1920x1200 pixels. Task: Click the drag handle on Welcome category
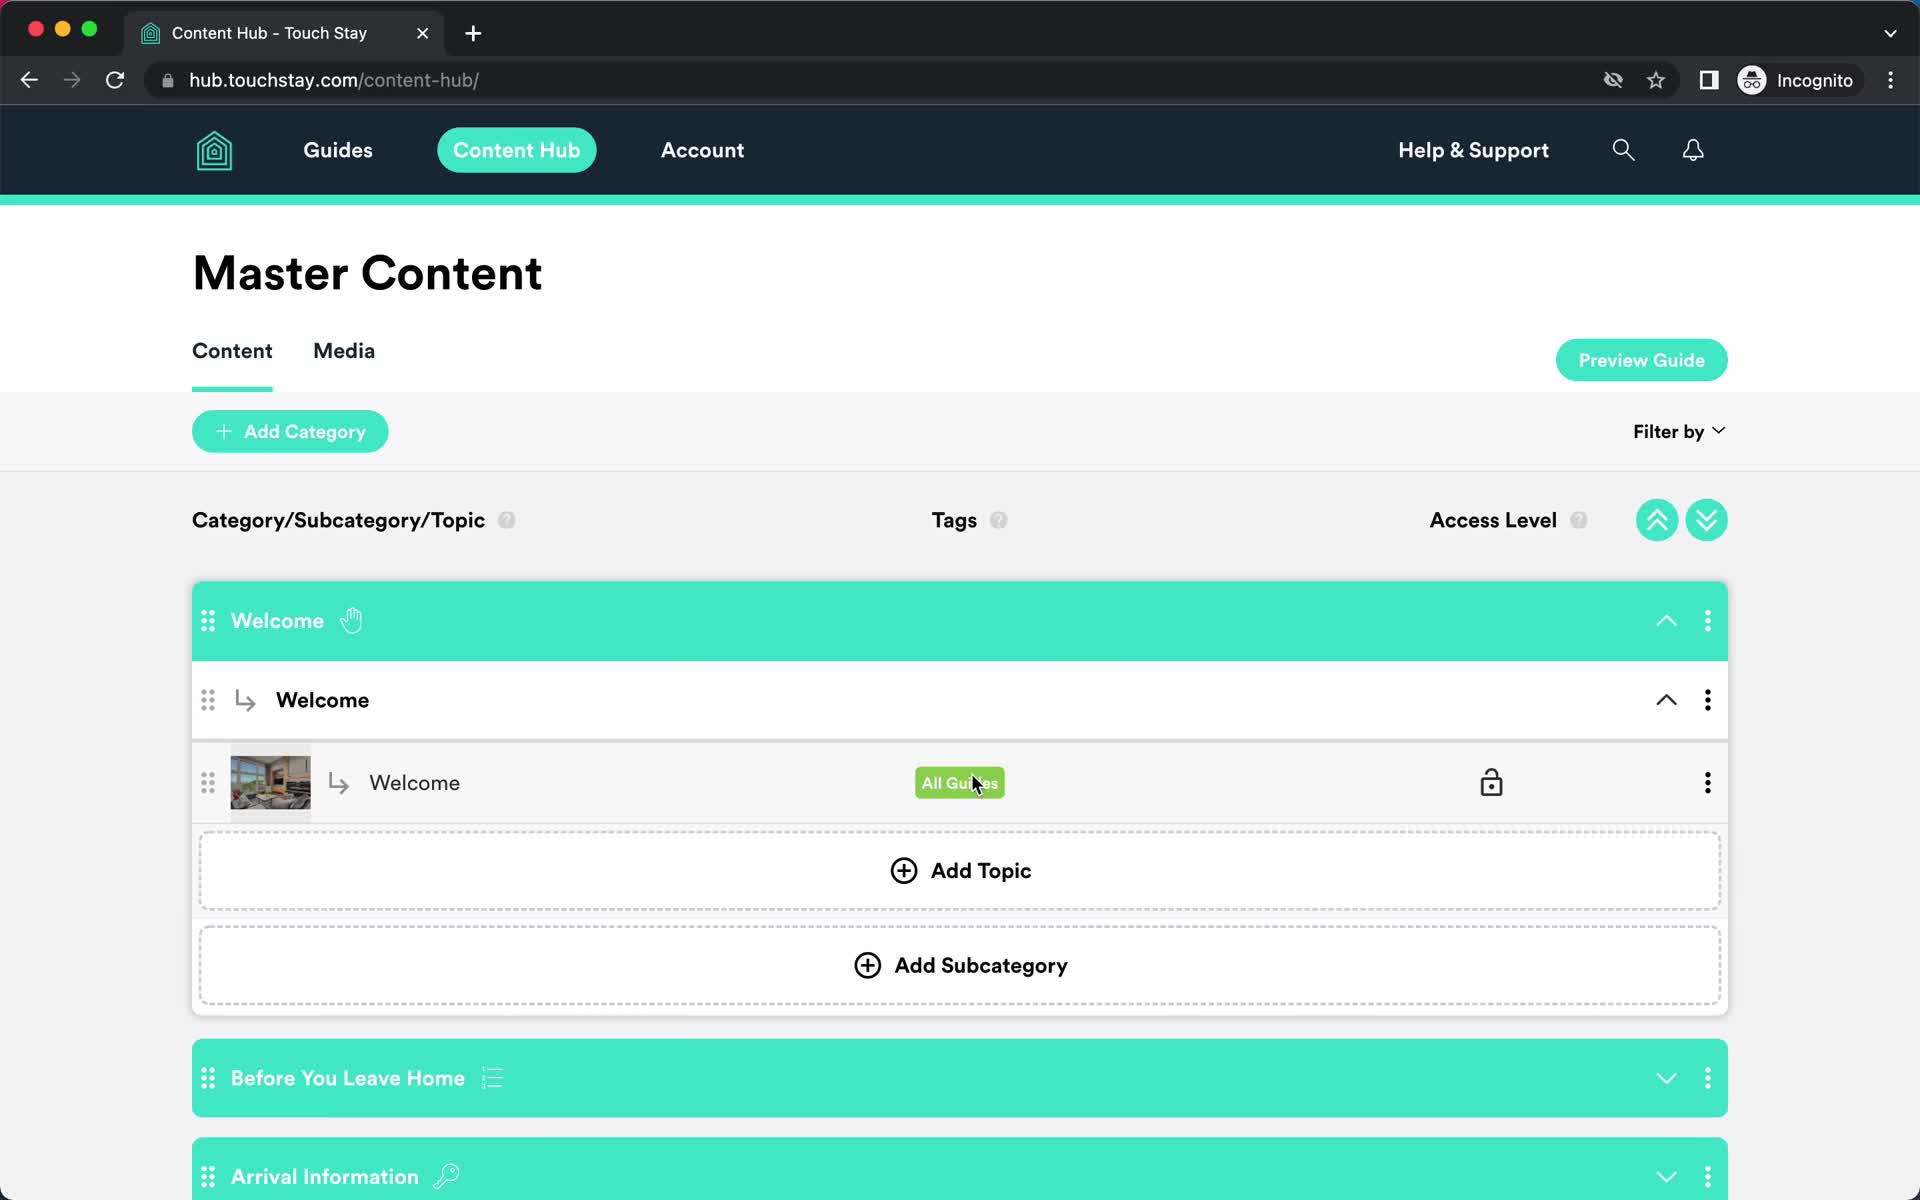(207, 621)
